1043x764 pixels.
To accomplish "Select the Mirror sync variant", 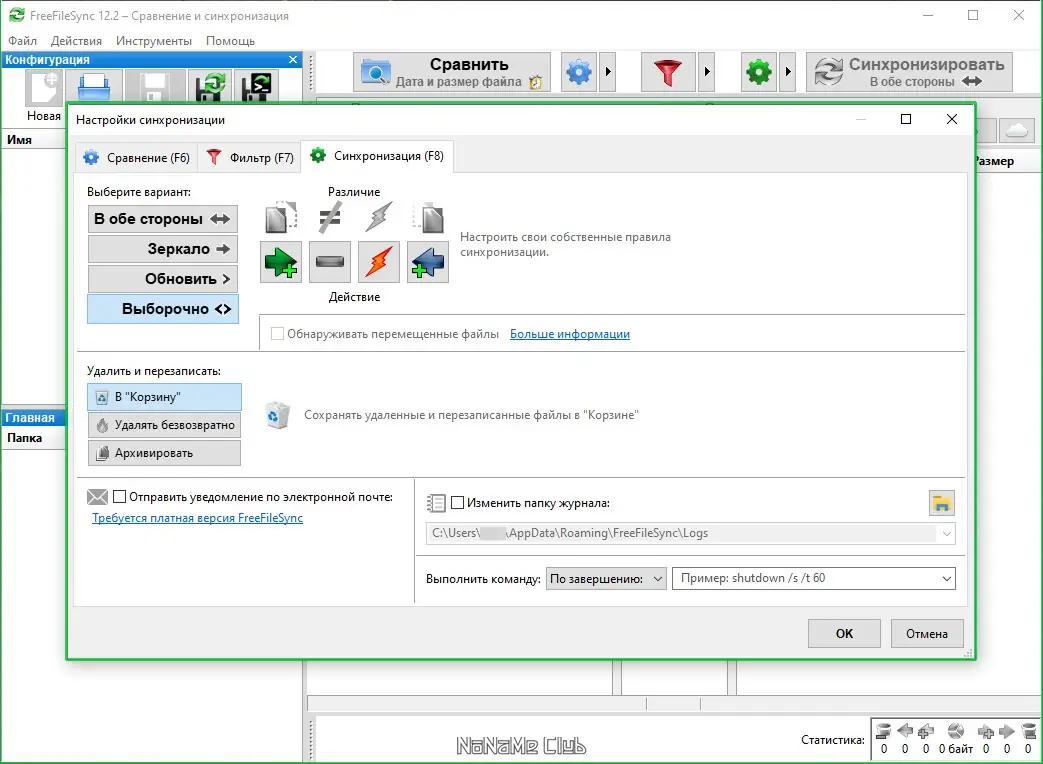I will click(x=163, y=249).
